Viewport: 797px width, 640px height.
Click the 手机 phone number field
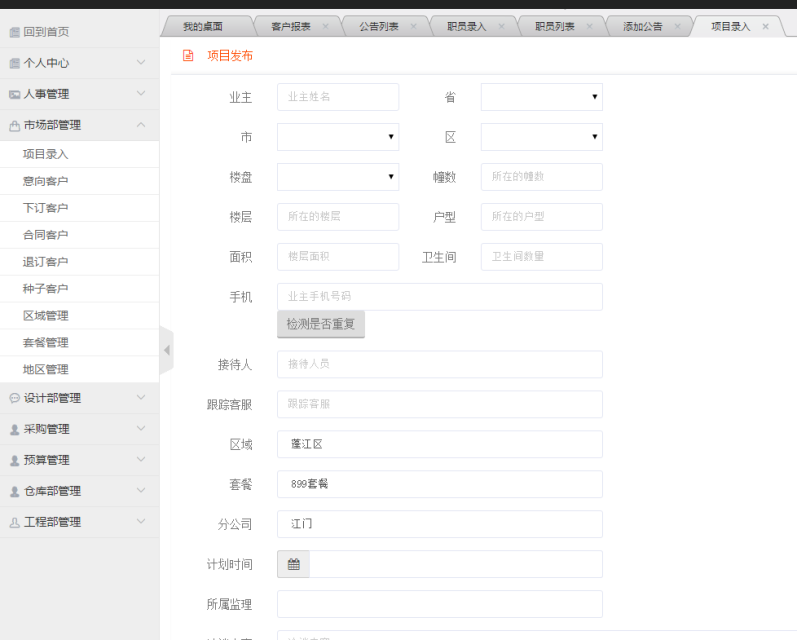(439, 297)
